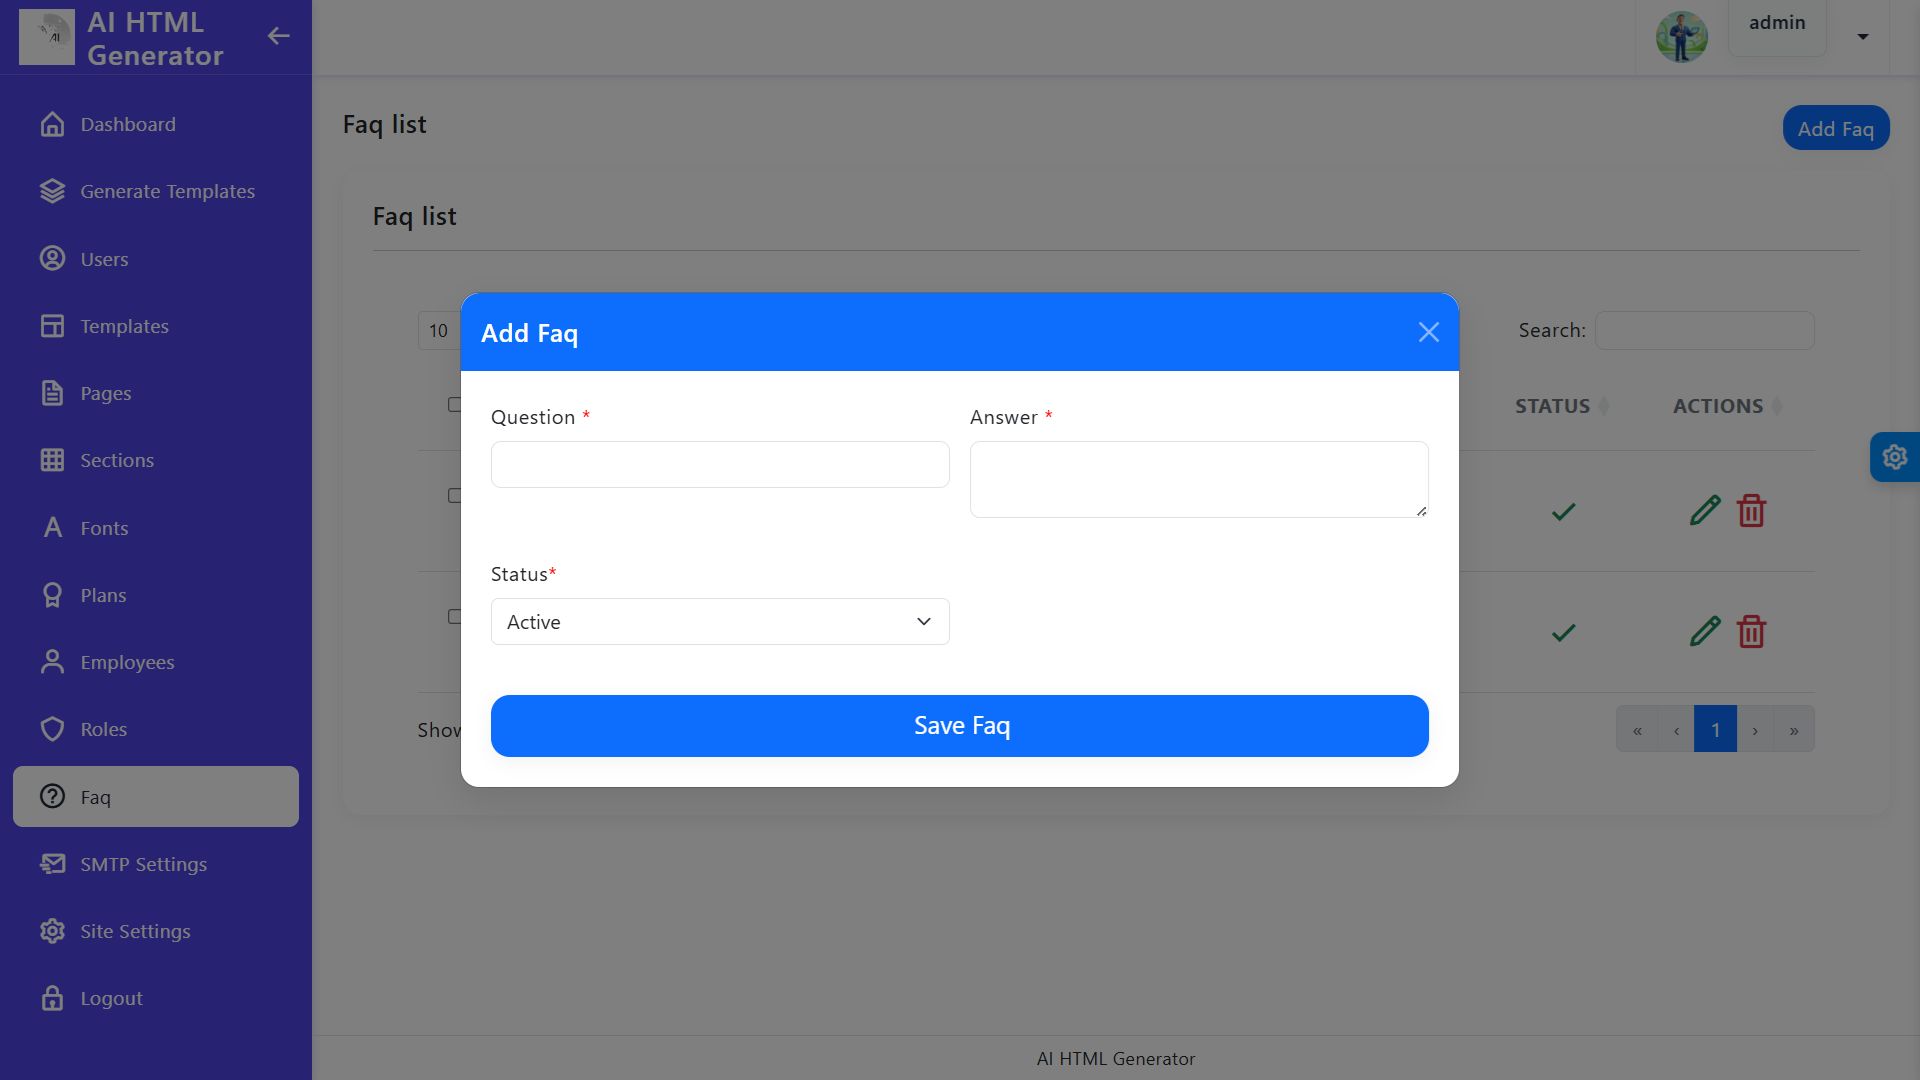Open the Status dropdown showing Active

pyautogui.click(x=719, y=622)
